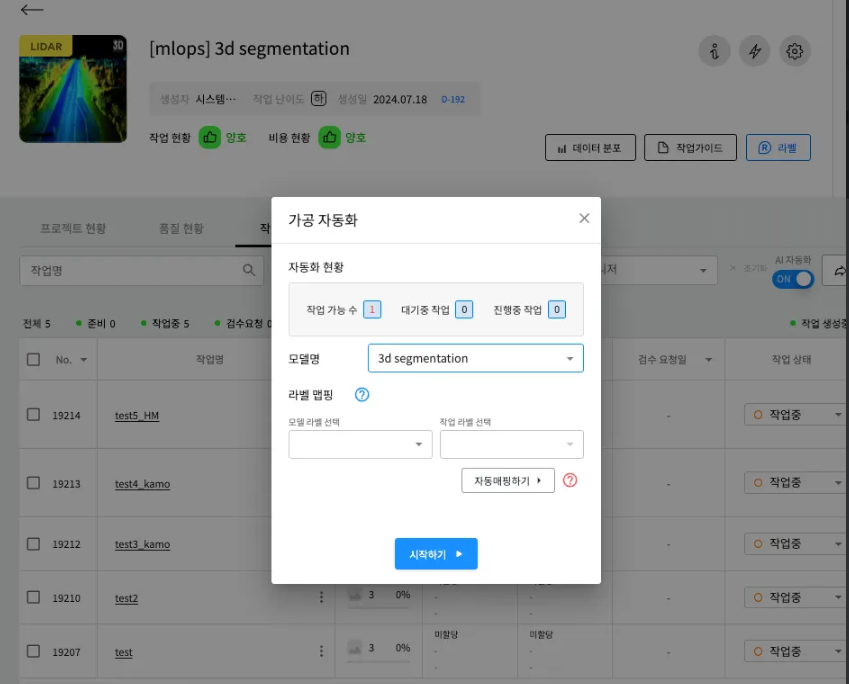Open the test3_kamo task link
This screenshot has width=849, height=684.
click(x=142, y=544)
